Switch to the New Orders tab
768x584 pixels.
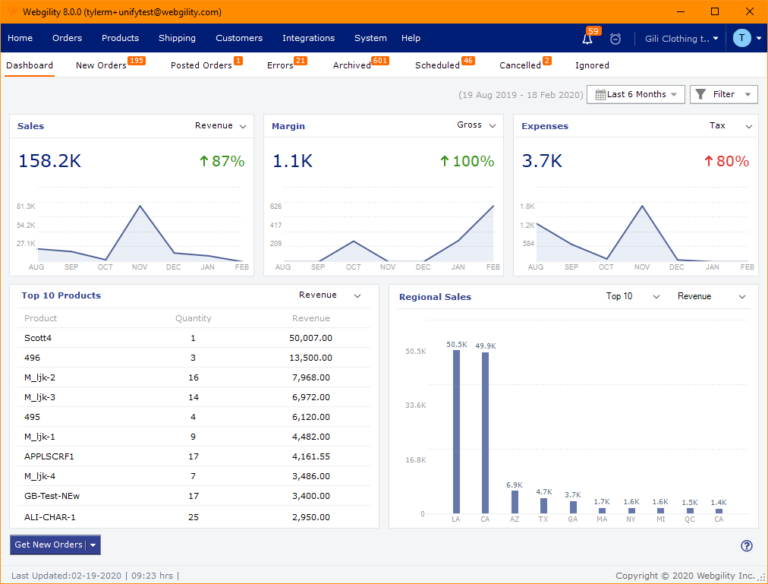coord(101,66)
